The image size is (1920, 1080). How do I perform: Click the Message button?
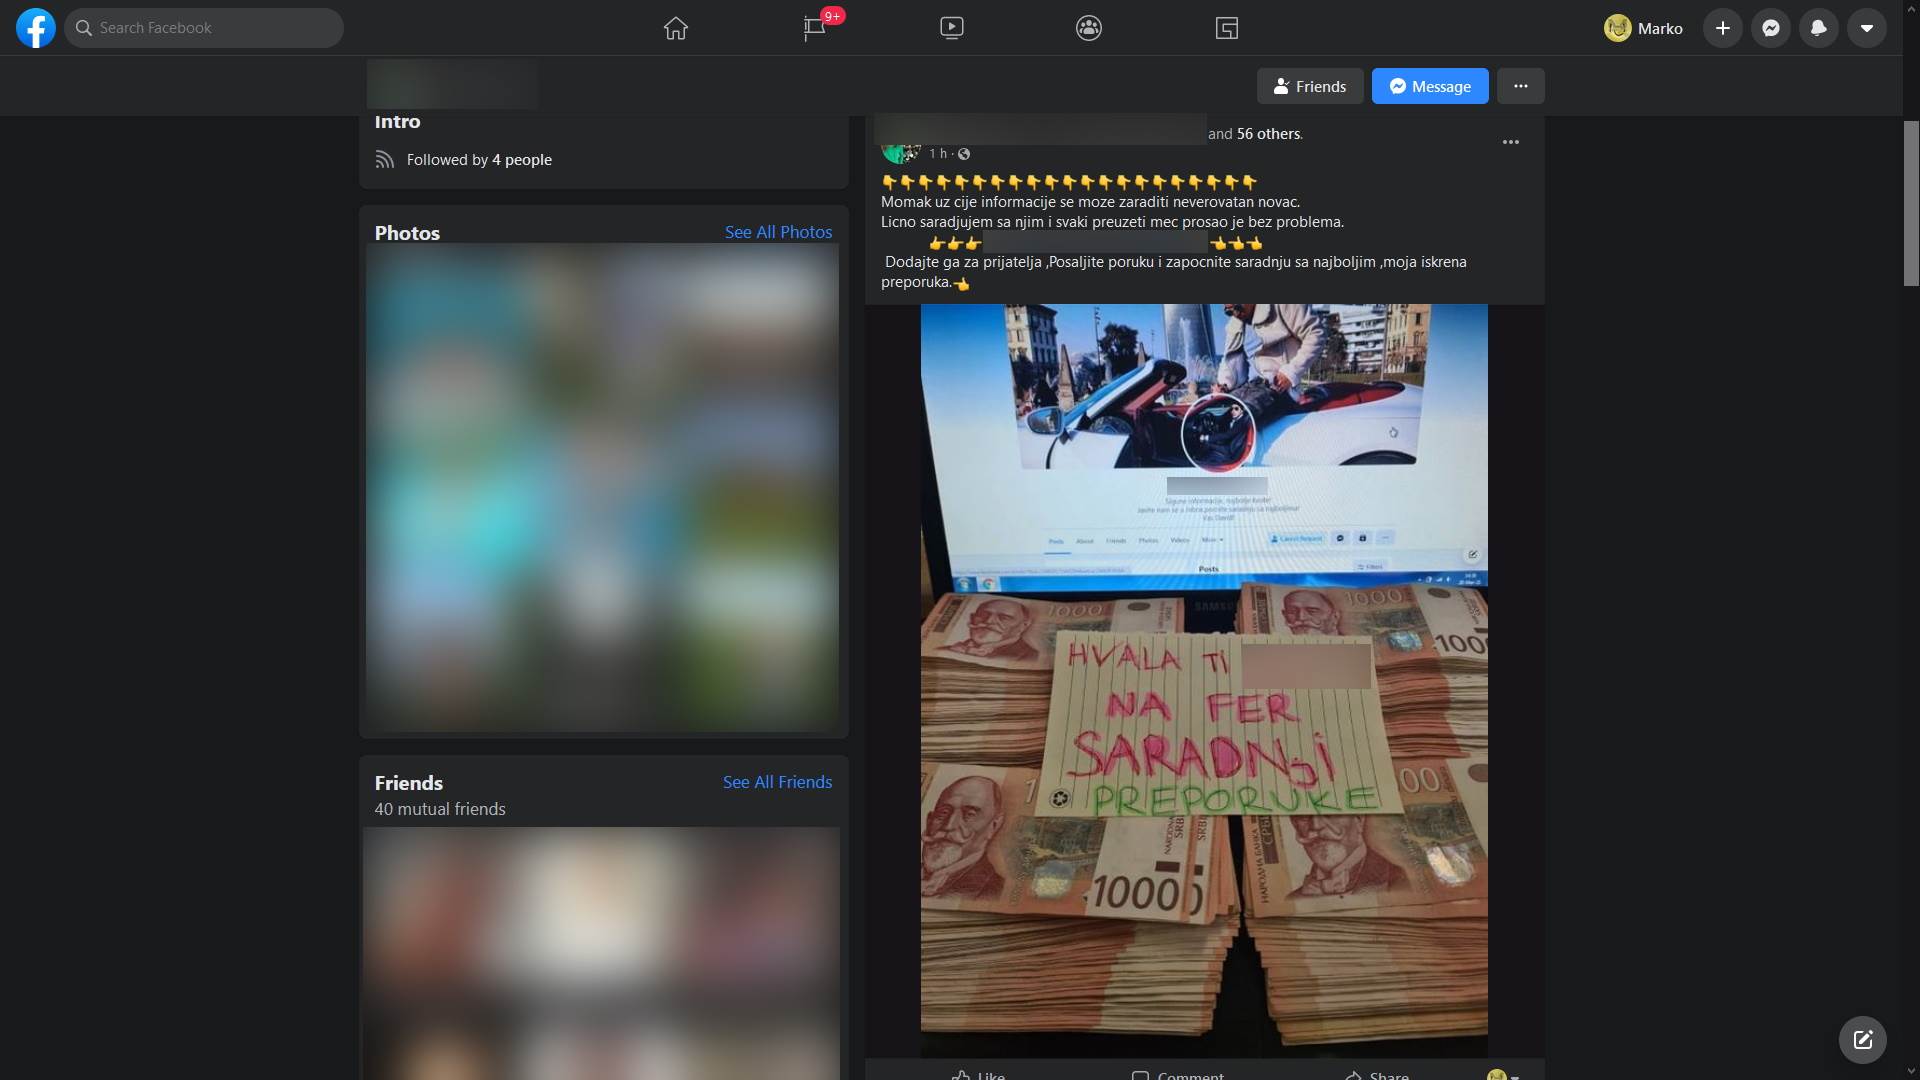click(x=1430, y=86)
